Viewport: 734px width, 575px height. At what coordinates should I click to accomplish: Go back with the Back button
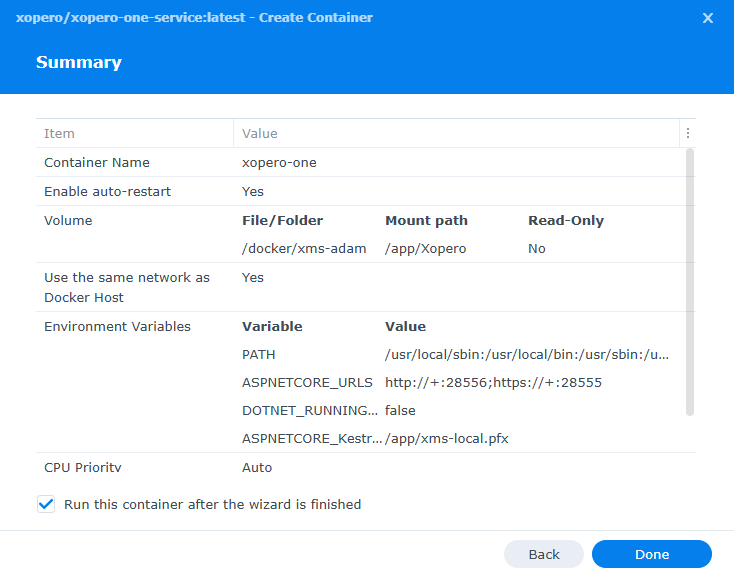tap(543, 554)
